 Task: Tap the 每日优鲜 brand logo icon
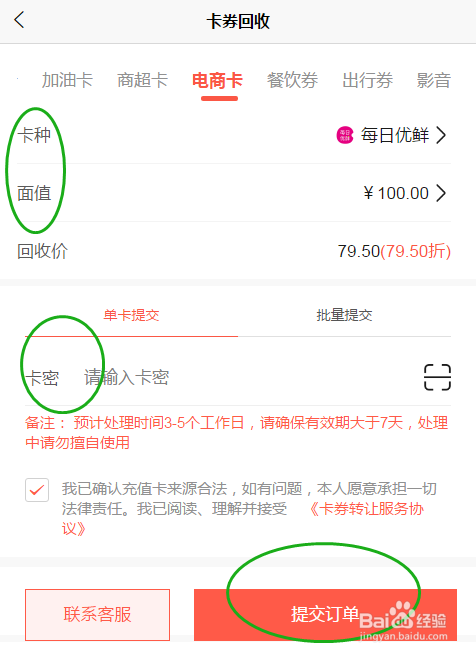coord(345,135)
